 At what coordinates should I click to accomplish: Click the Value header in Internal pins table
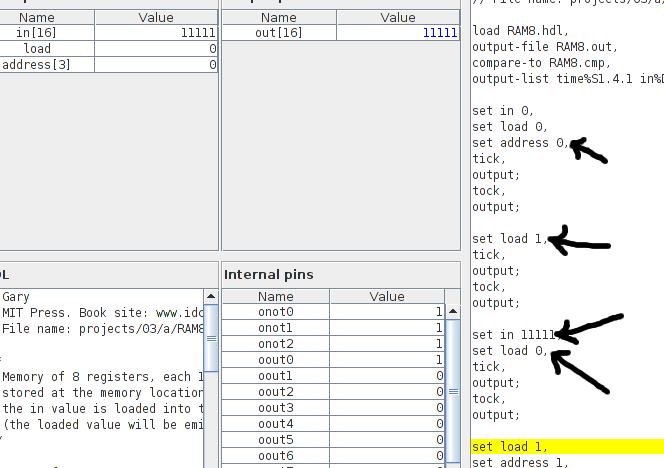pyautogui.click(x=386, y=296)
